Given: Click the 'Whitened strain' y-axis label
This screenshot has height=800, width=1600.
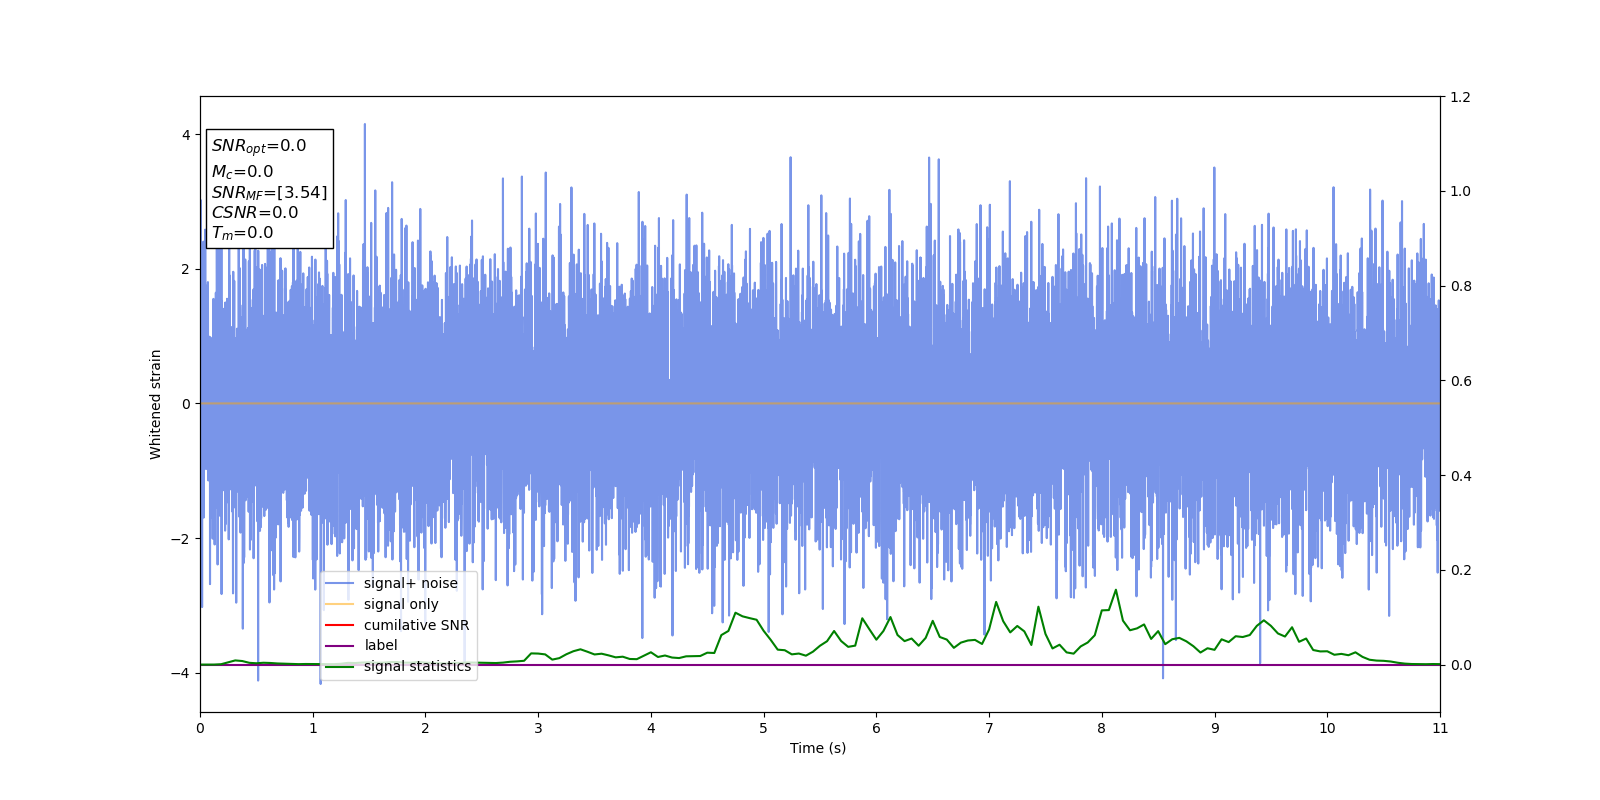Looking at the screenshot, I should tap(156, 404).
